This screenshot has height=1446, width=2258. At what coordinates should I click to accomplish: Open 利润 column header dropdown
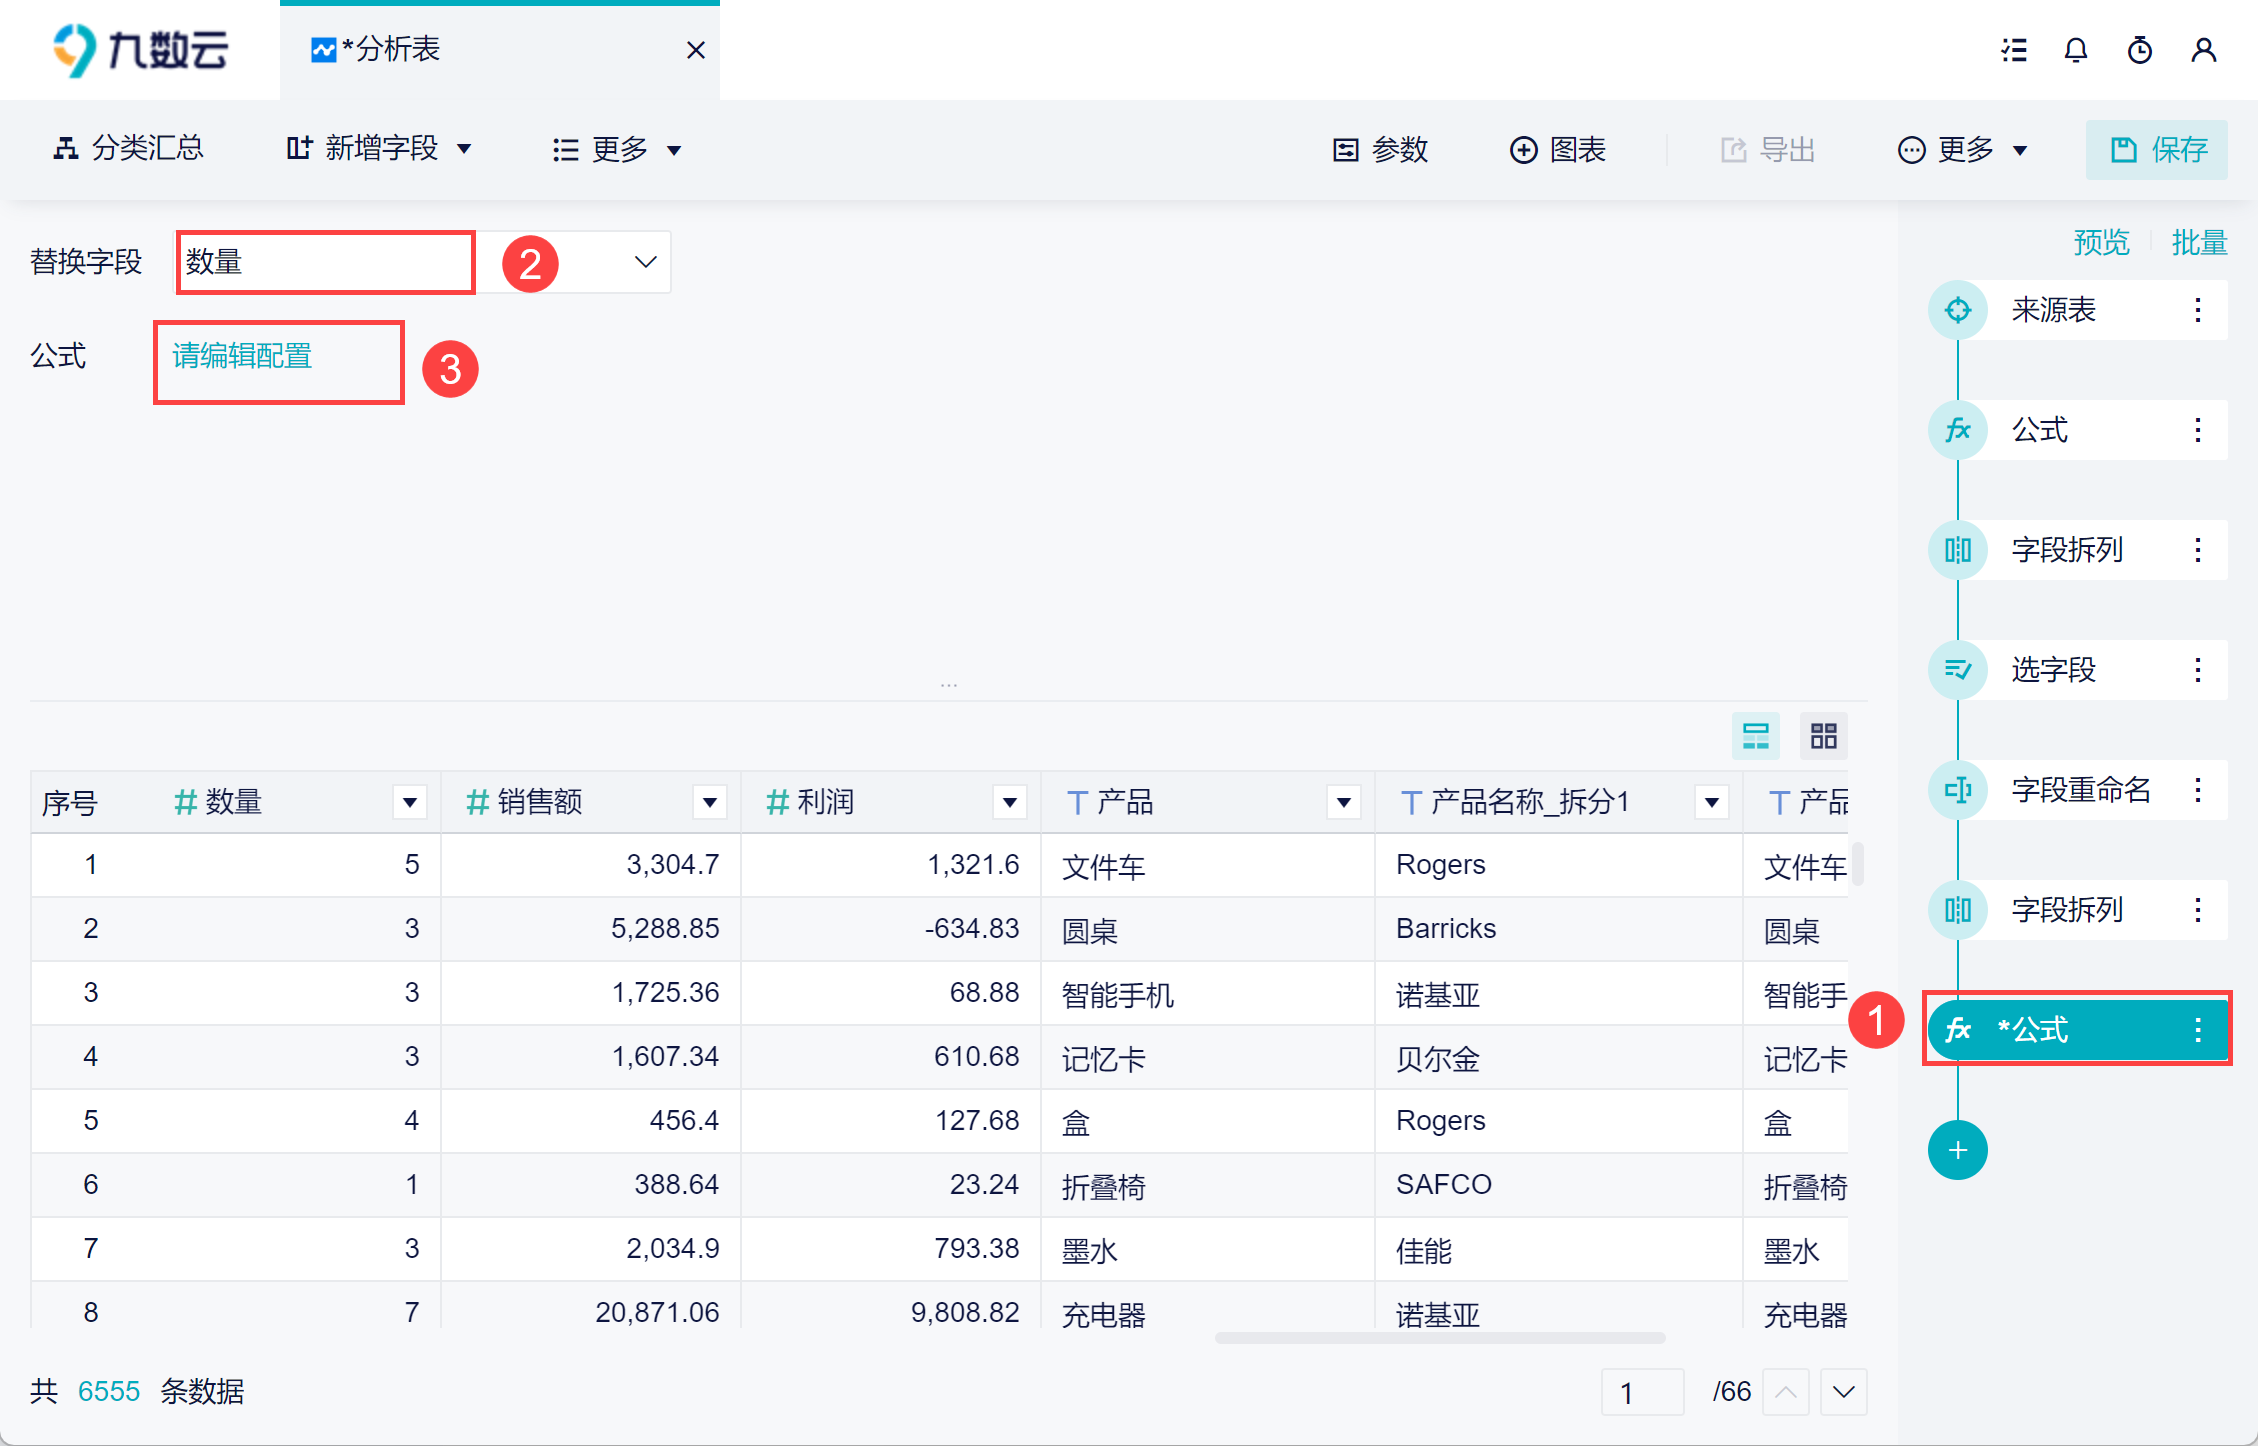click(1010, 802)
